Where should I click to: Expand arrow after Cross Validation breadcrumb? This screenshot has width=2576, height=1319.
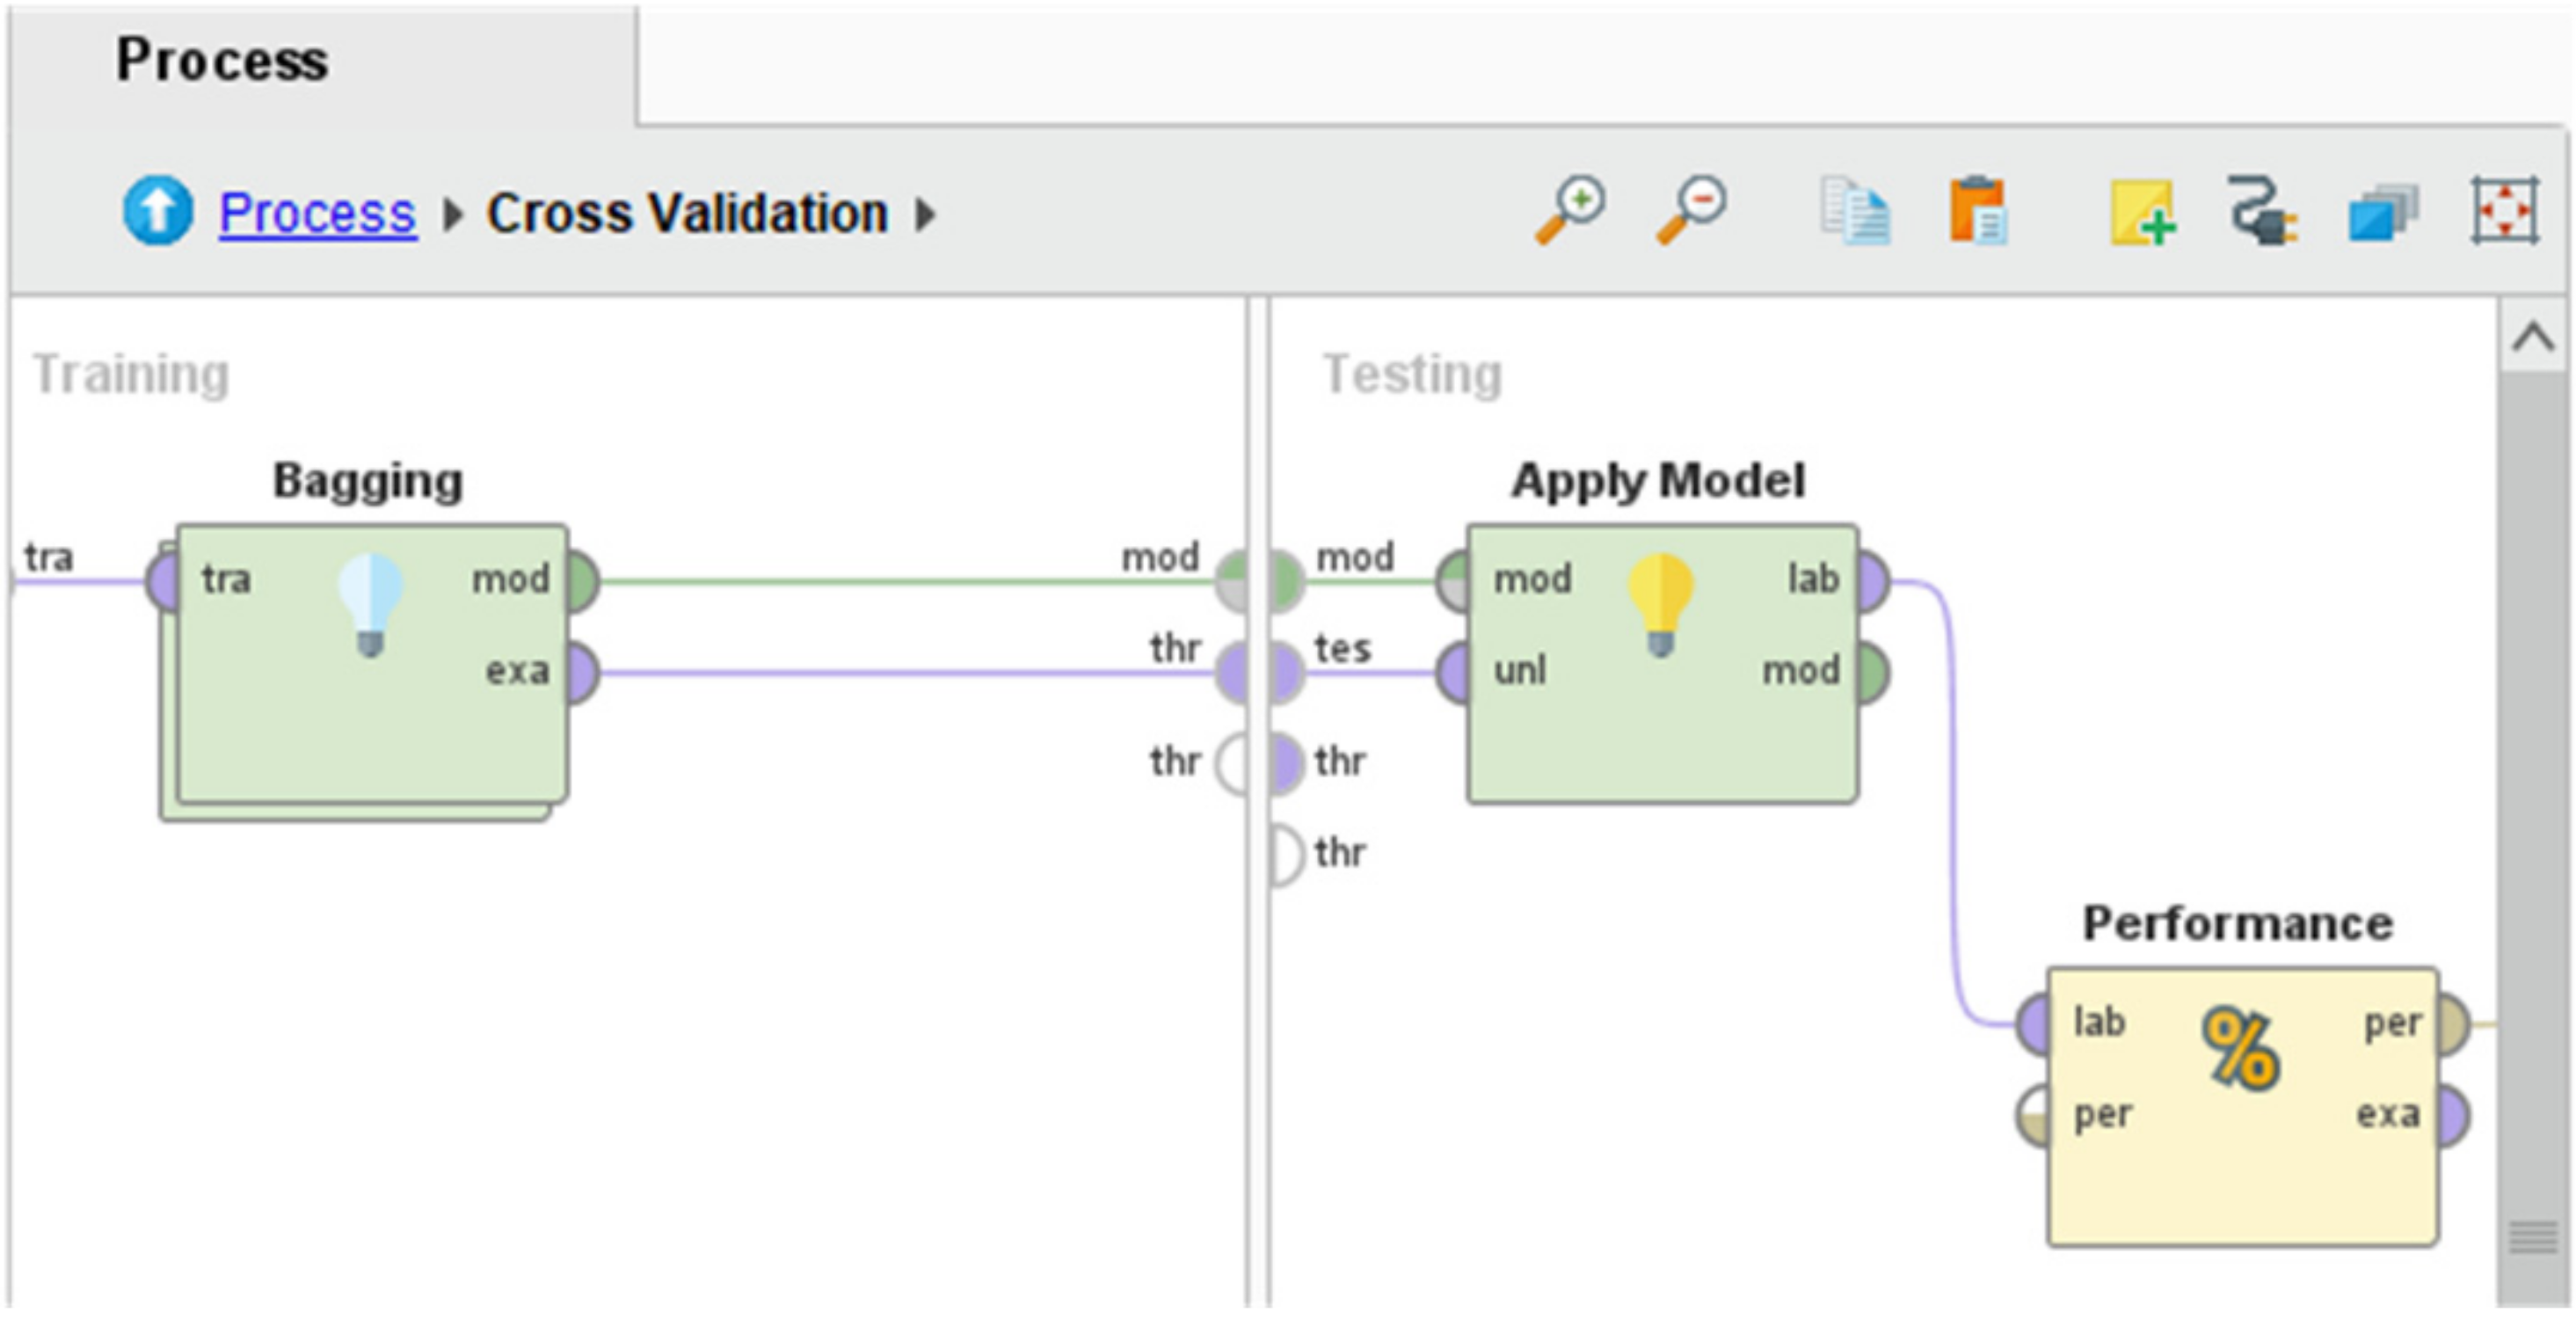pyautogui.click(x=925, y=214)
